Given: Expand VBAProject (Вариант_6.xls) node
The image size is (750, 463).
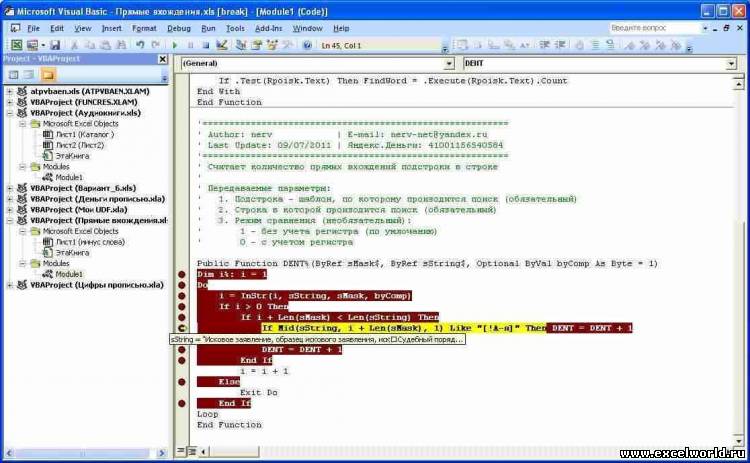Looking at the screenshot, I should pos(10,188).
